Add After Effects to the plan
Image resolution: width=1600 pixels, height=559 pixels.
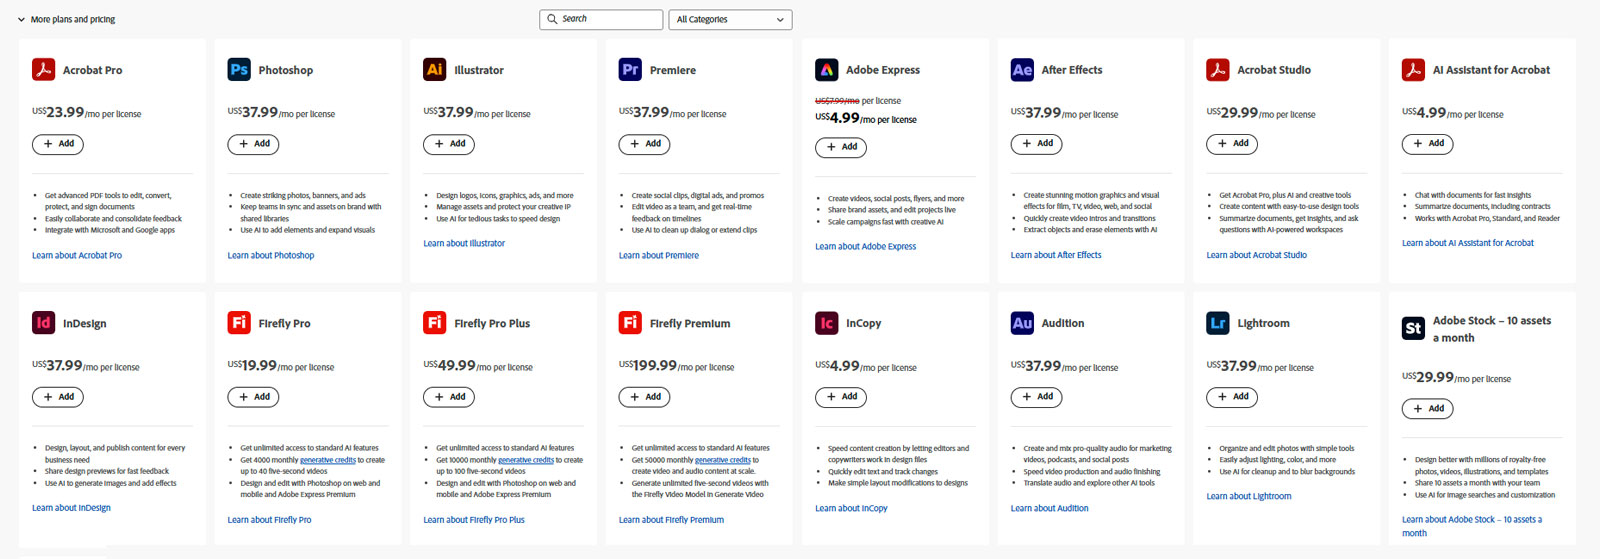click(1037, 144)
